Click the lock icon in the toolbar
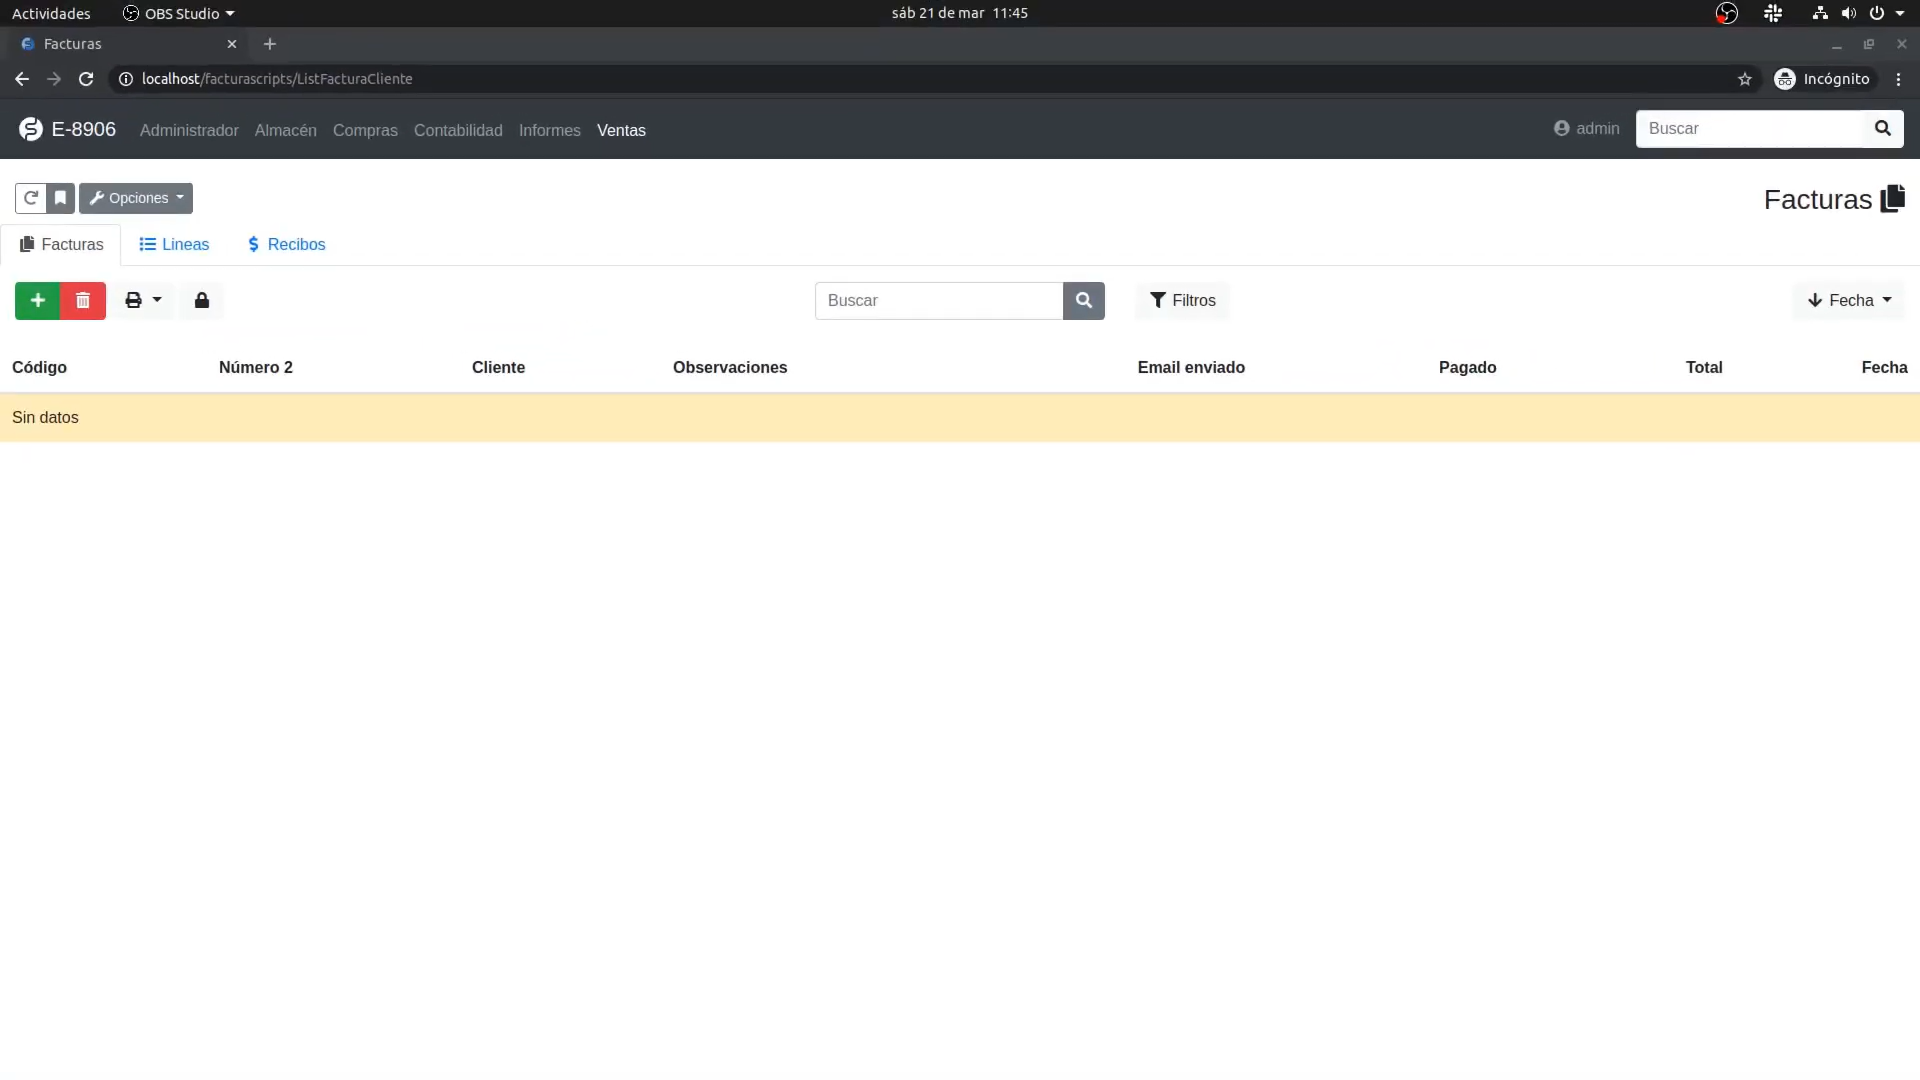This screenshot has height=1080, width=1920. click(202, 300)
